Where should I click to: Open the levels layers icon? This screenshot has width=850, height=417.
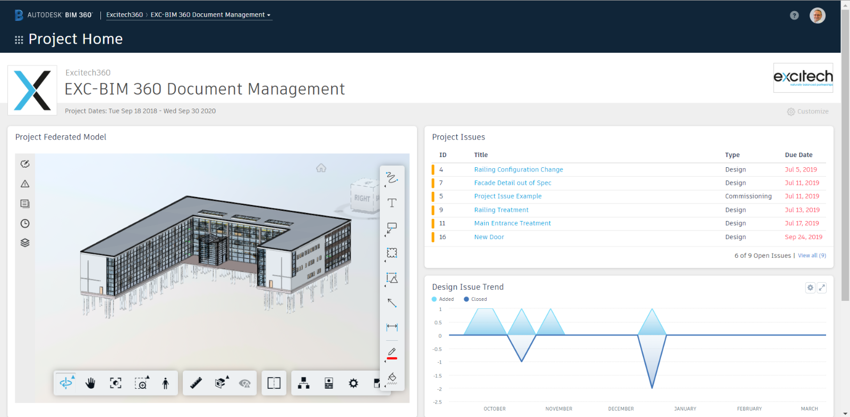click(24, 243)
